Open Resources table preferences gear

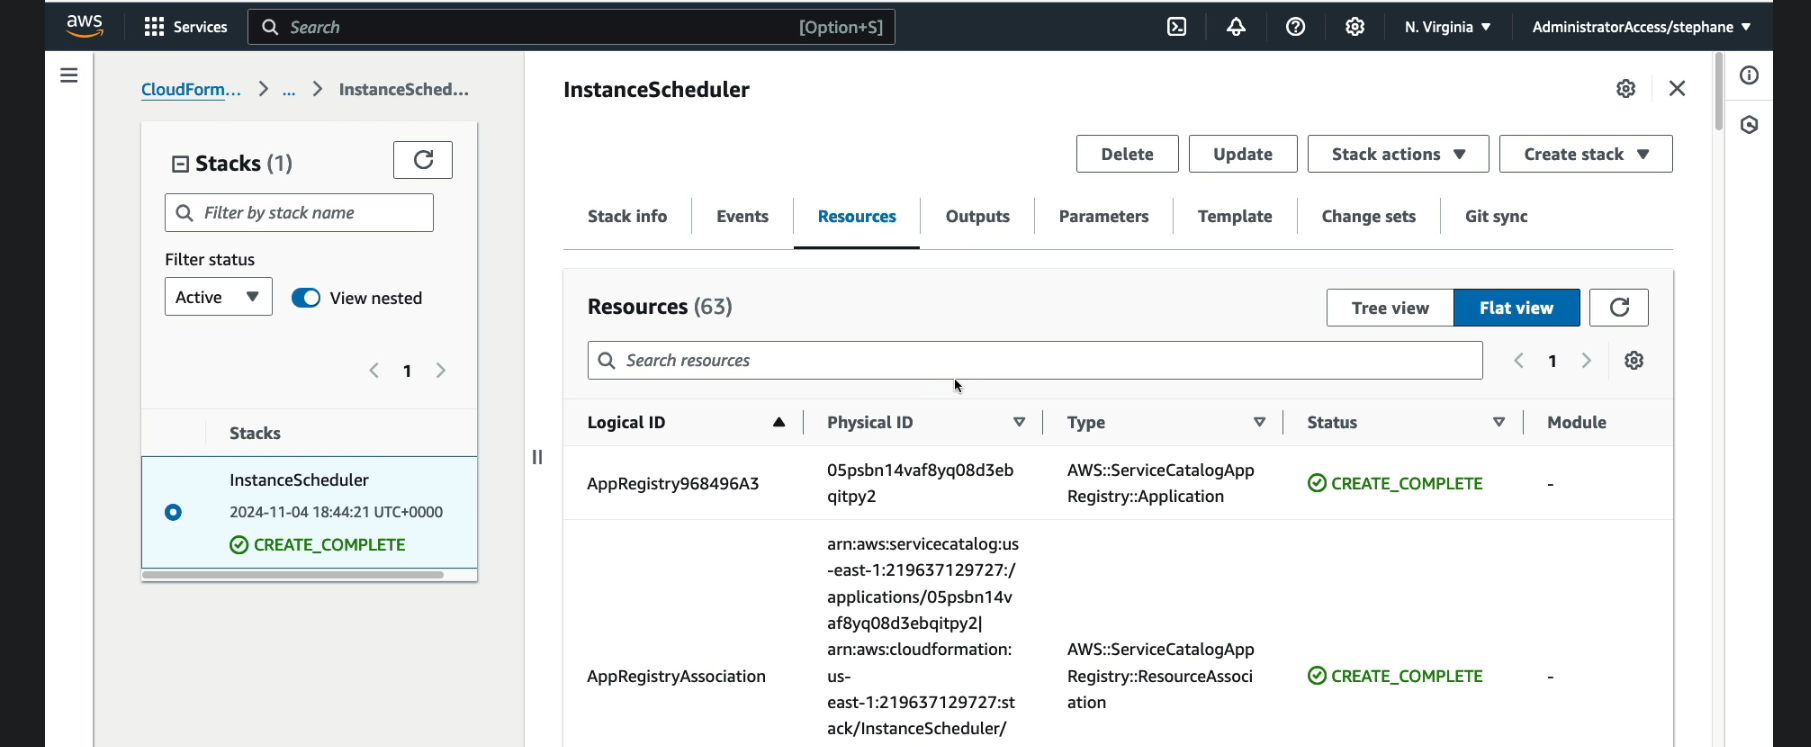(x=1634, y=361)
